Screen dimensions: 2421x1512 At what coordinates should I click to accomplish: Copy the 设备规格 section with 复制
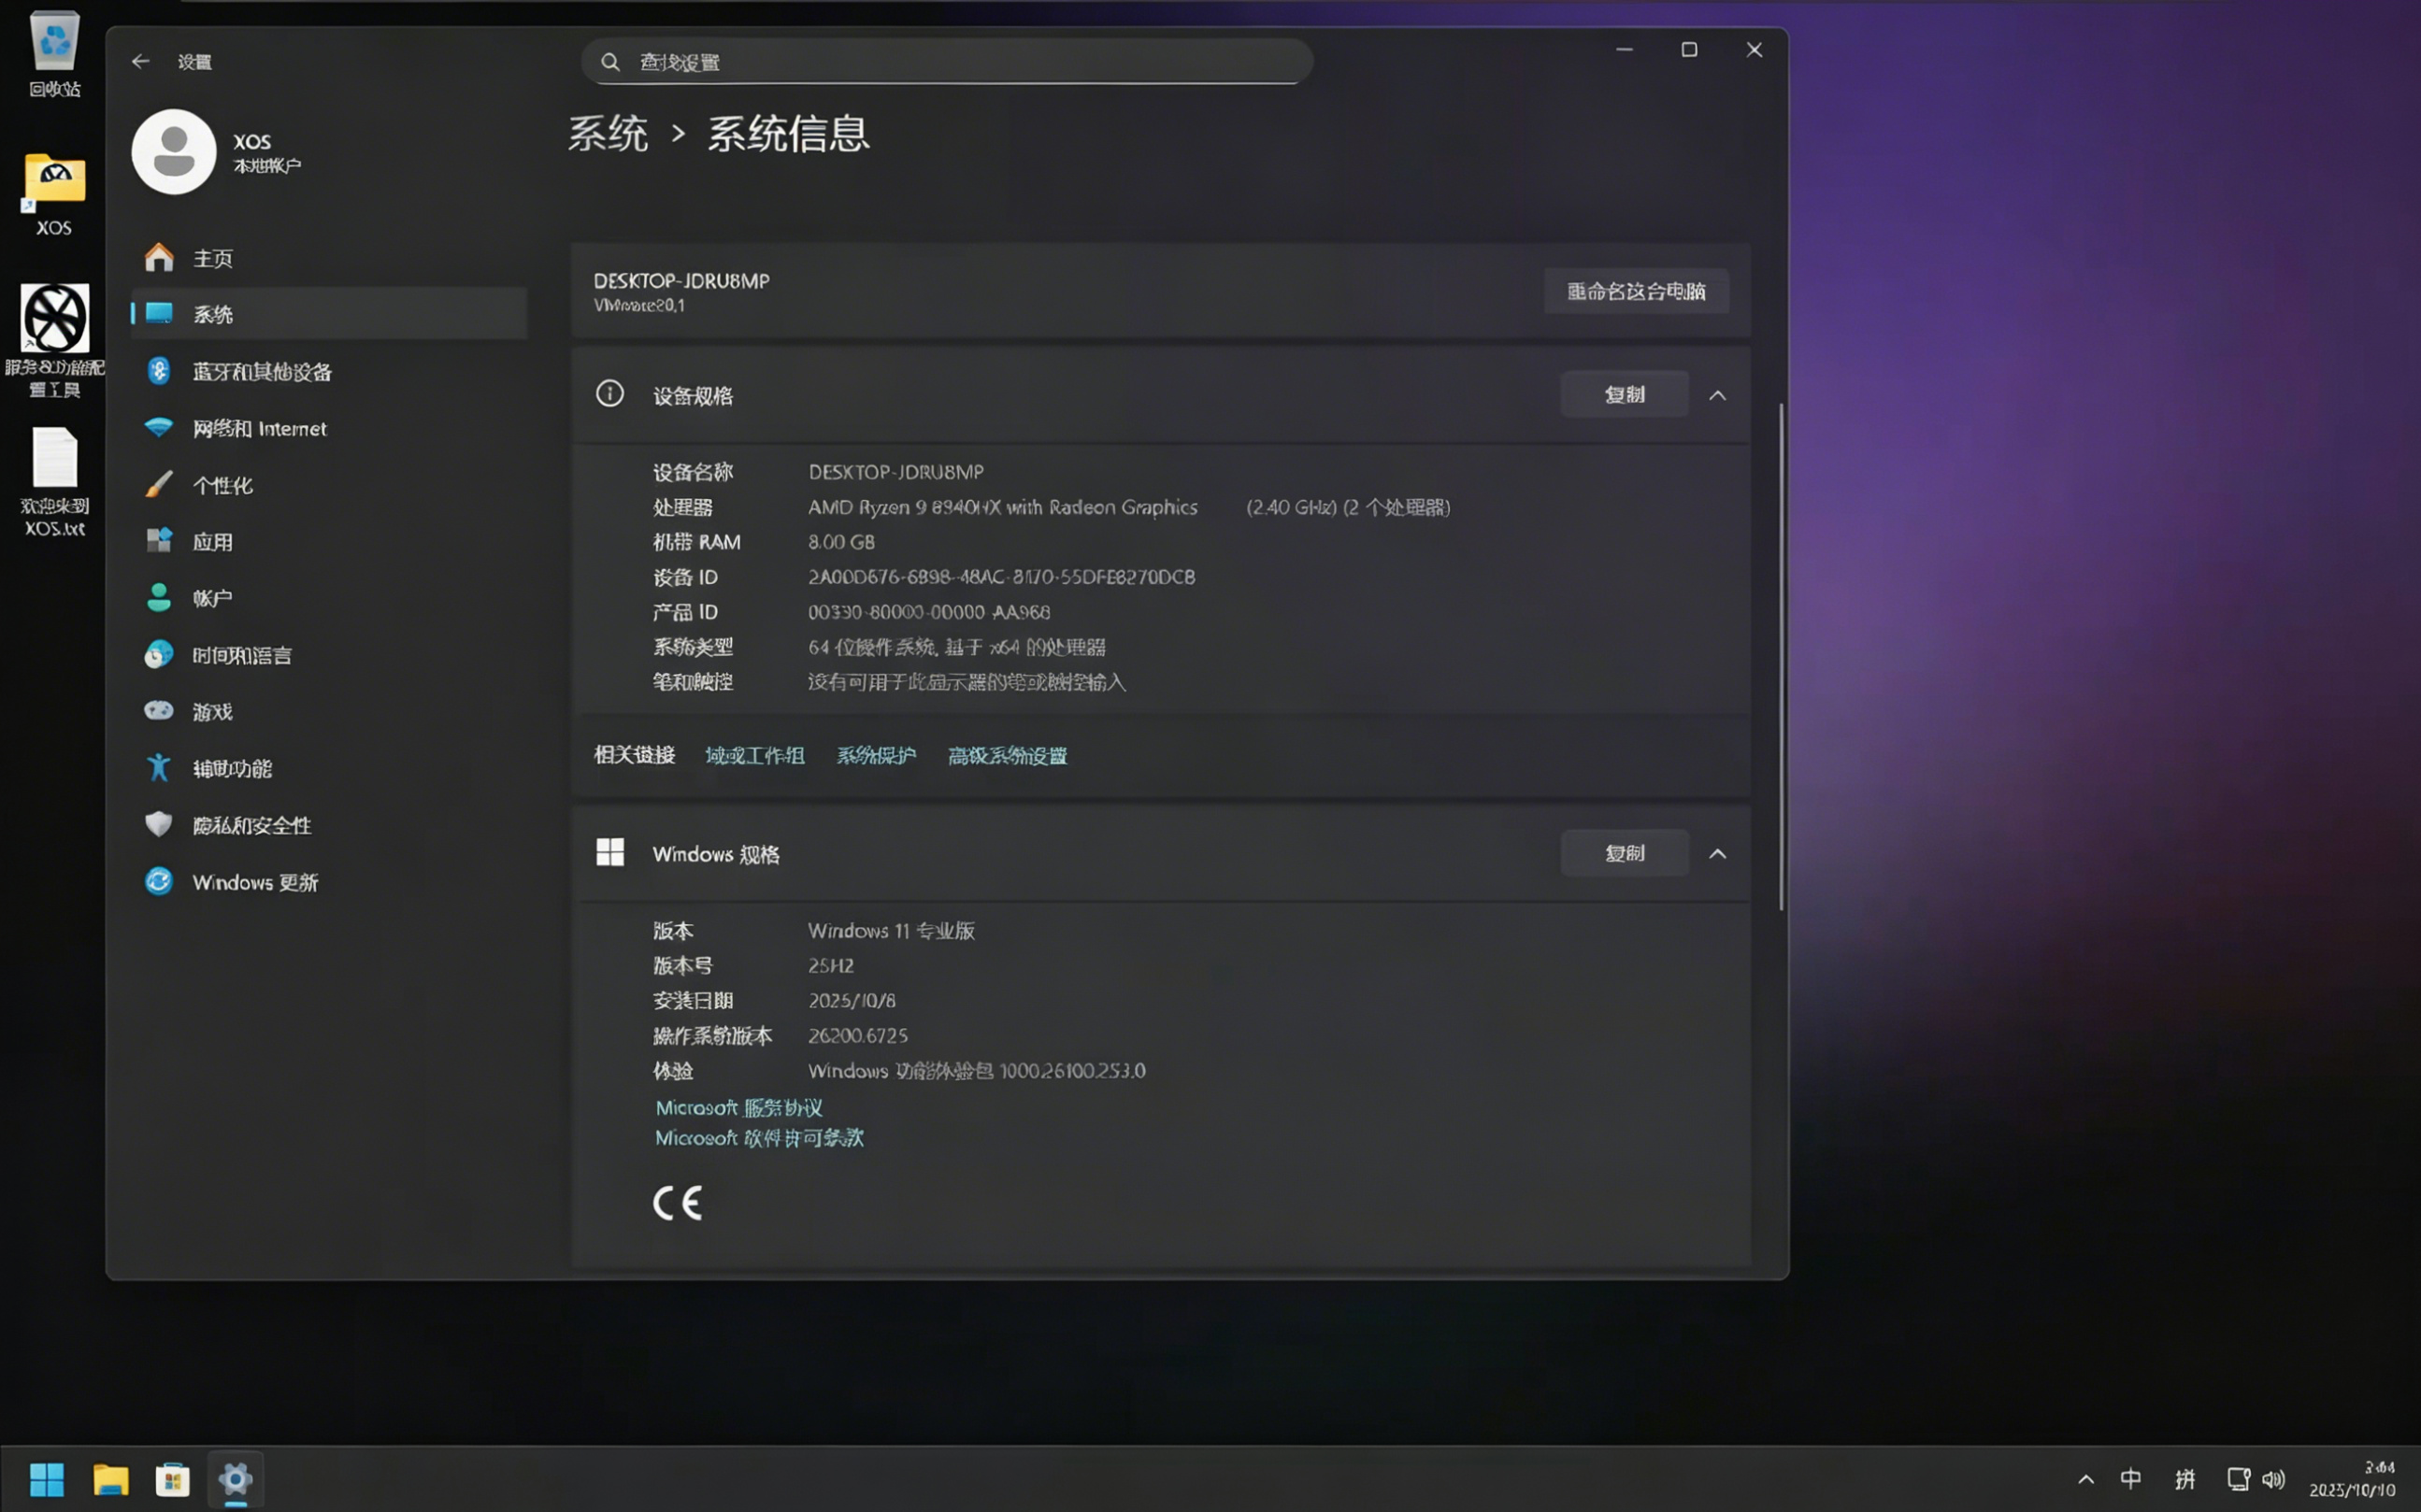point(1625,395)
